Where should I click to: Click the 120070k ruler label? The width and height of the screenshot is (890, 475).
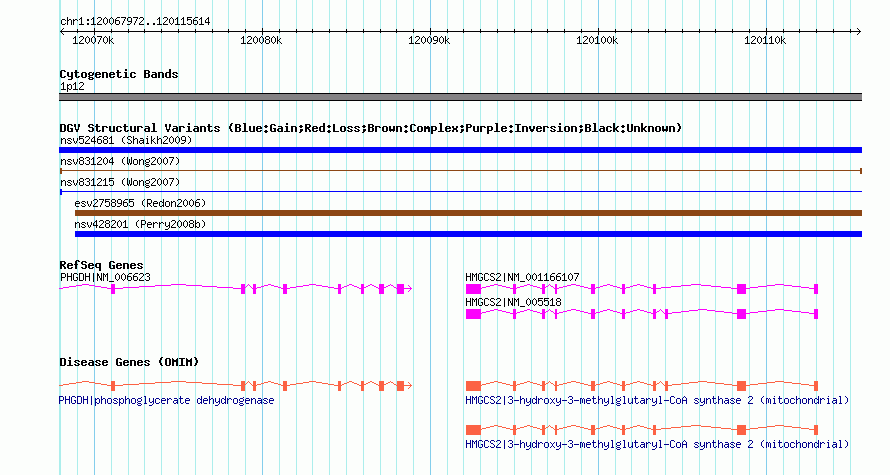[93, 41]
